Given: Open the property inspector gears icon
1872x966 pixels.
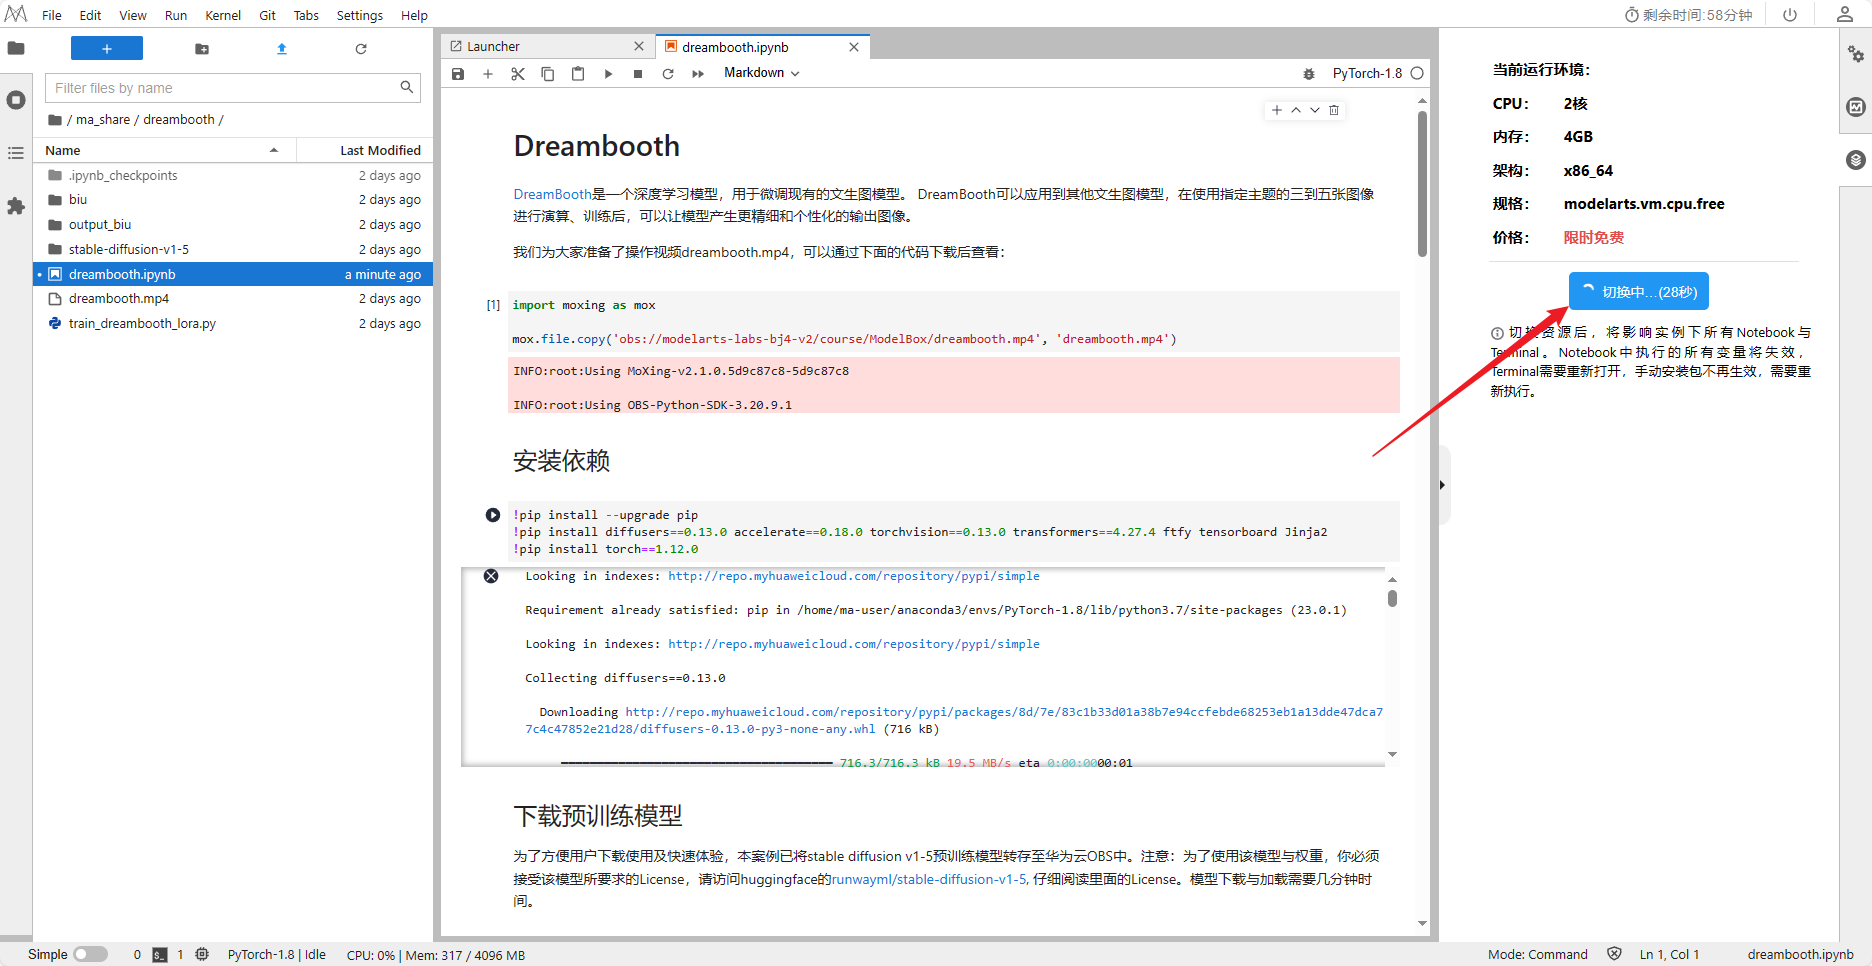Looking at the screenshot, I should pyautogui.click(x=1856, y=54).
